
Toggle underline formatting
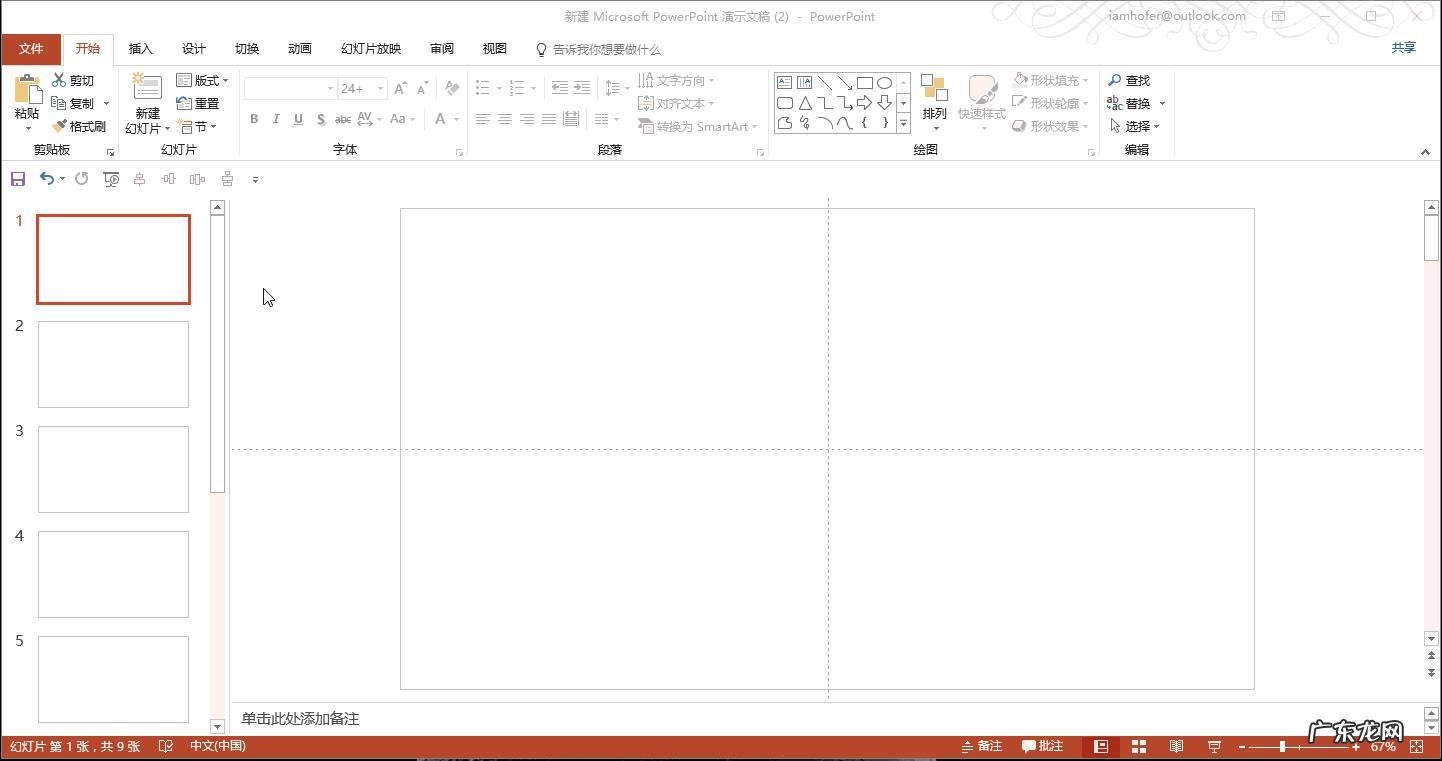(298, 119)
